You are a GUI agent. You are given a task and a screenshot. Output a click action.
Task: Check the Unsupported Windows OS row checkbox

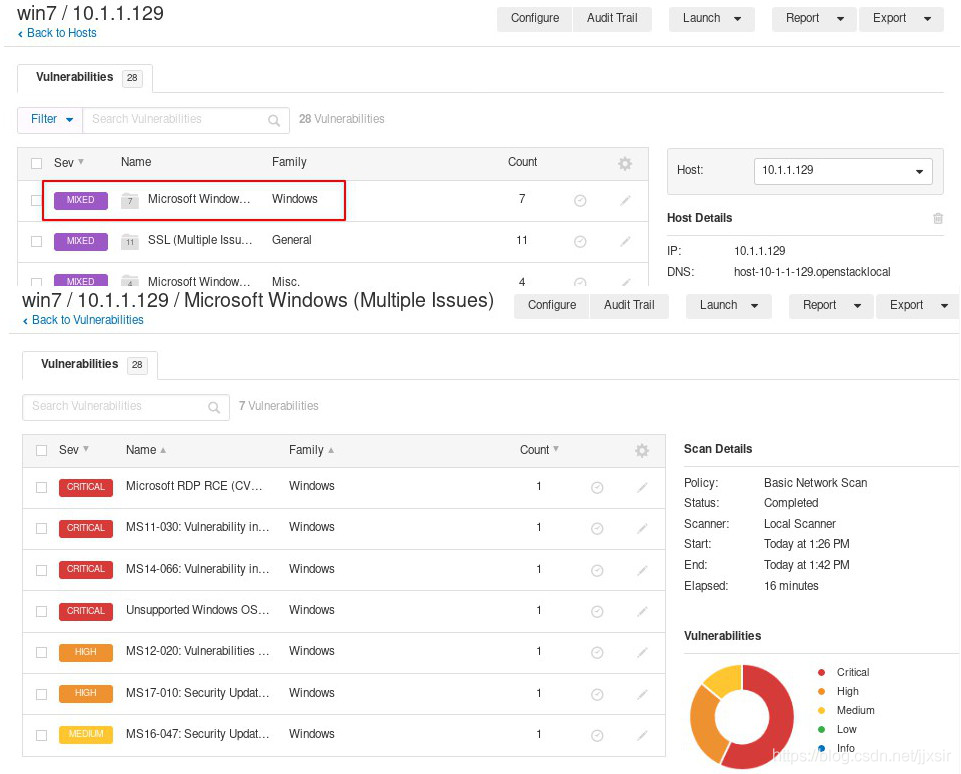42,612
